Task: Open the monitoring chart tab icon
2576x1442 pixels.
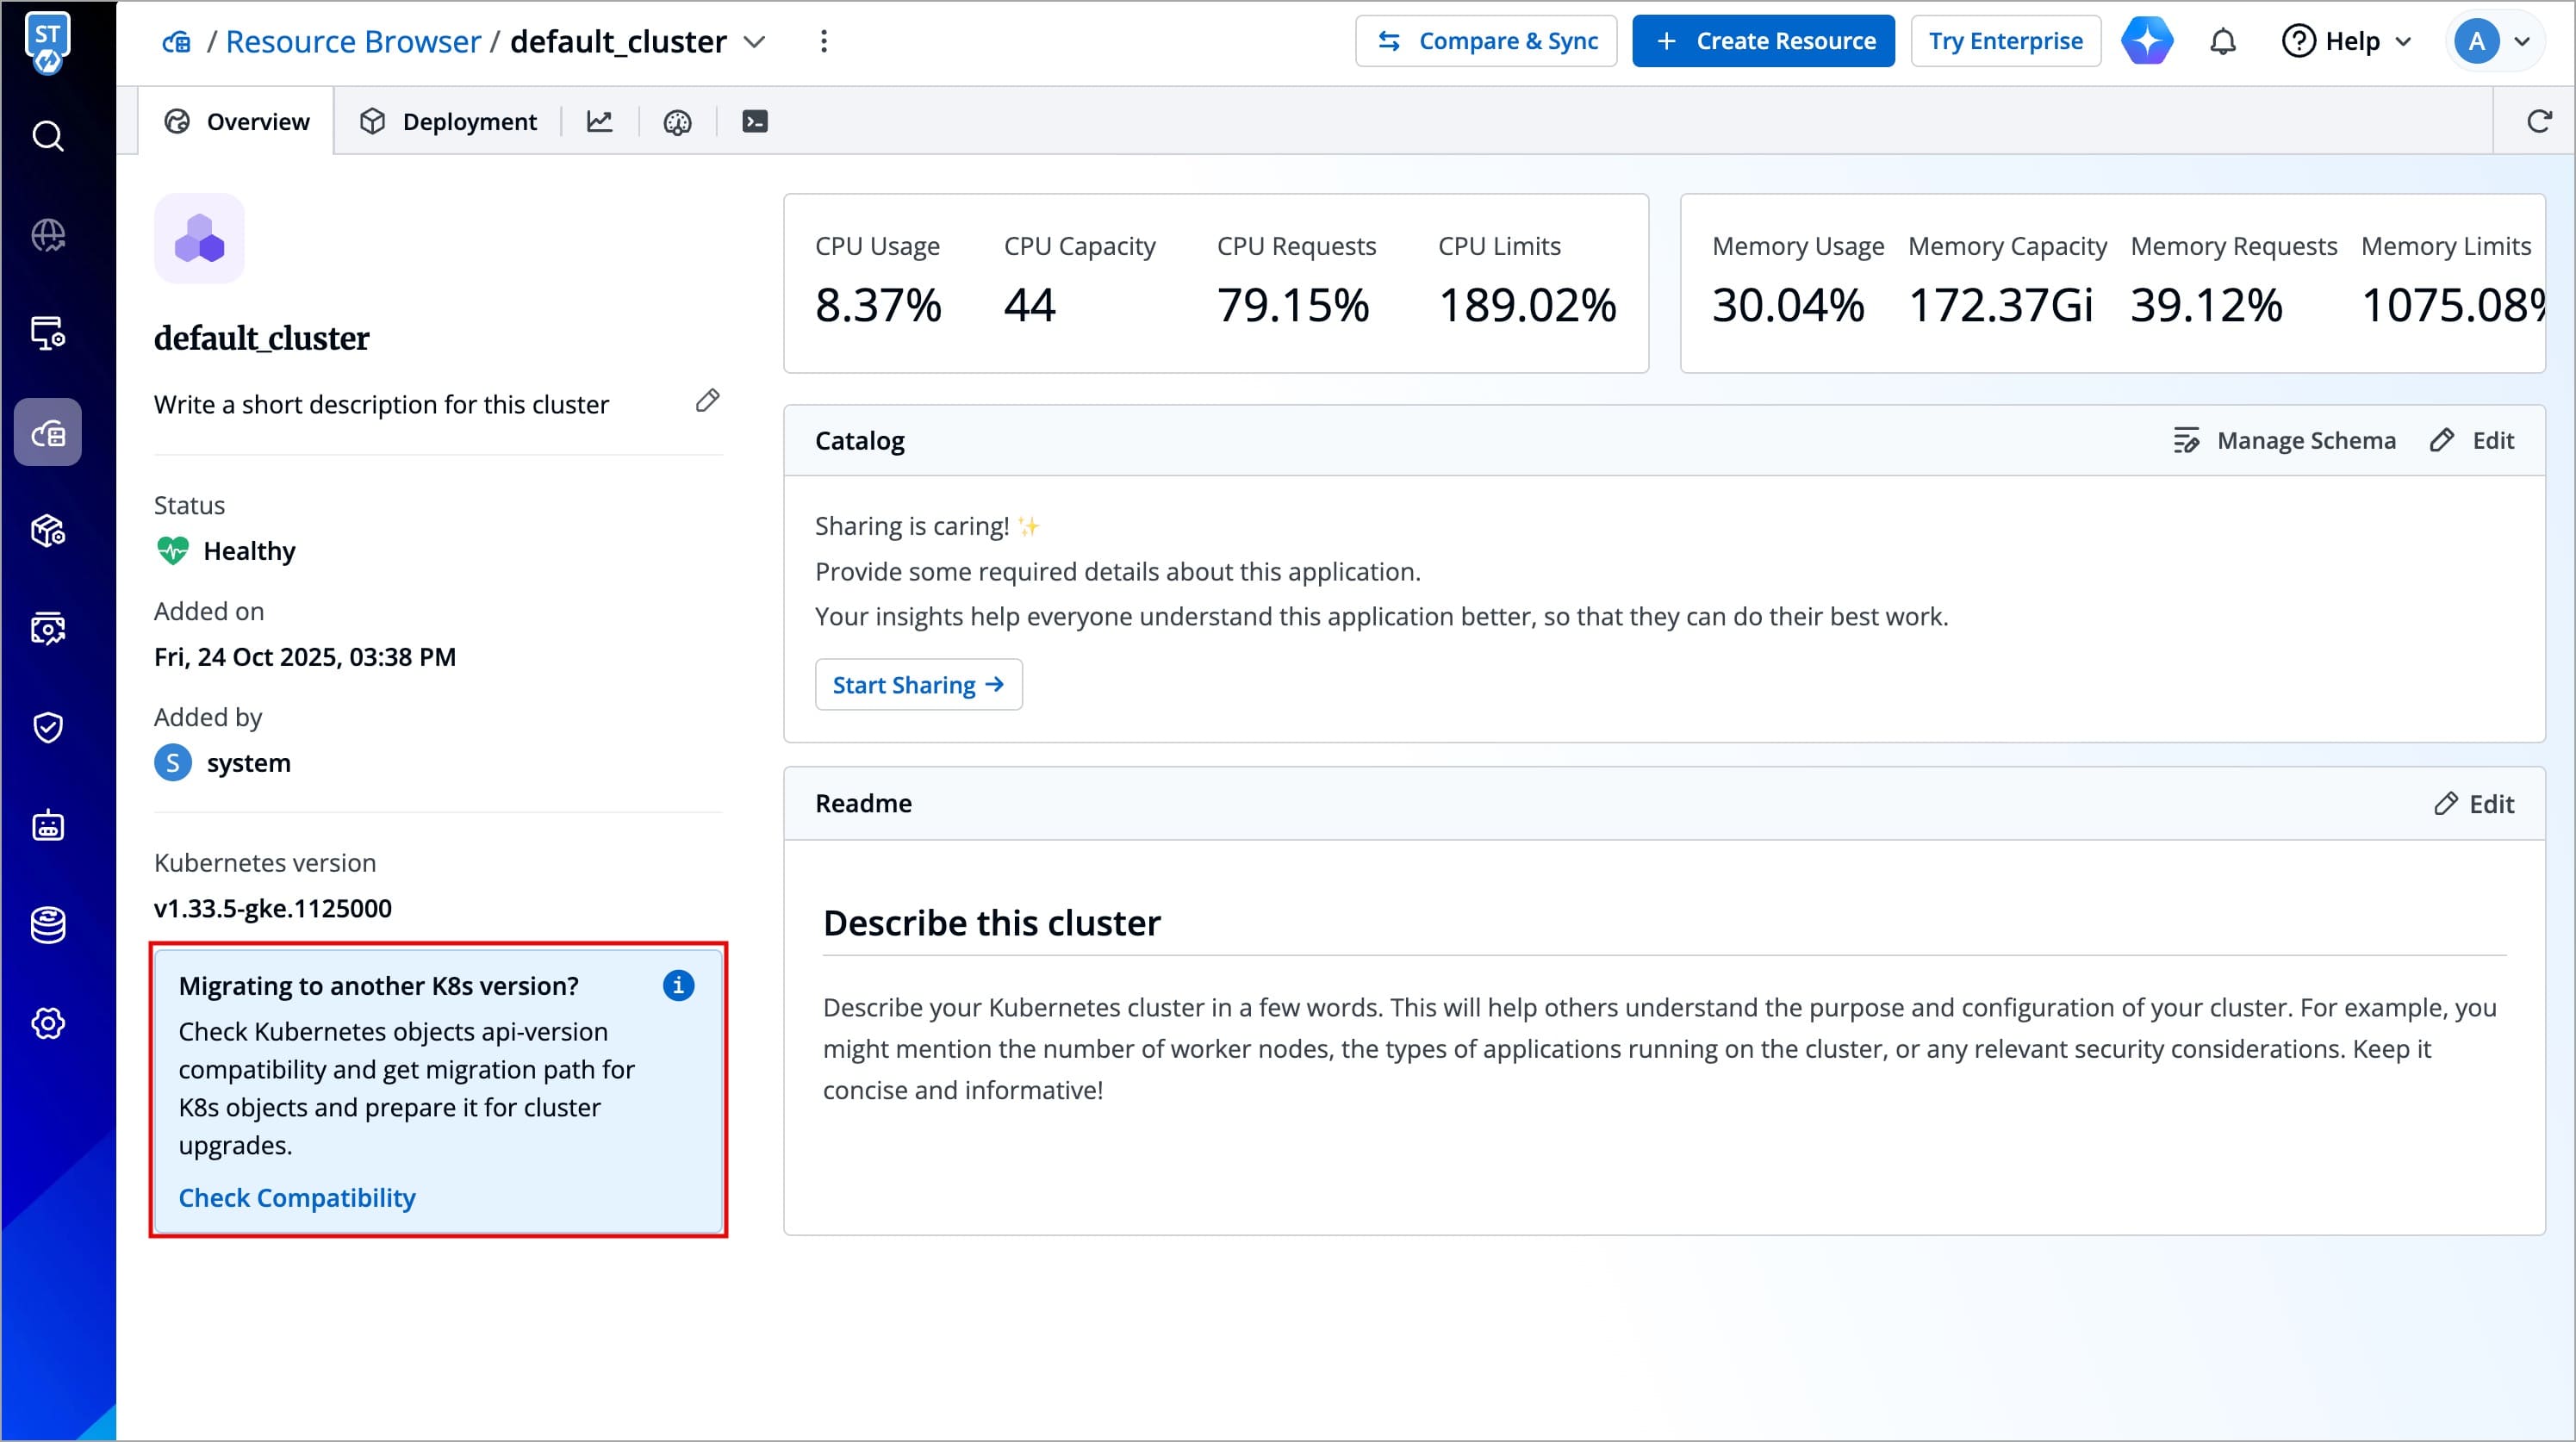Action: tap(600, 122)
